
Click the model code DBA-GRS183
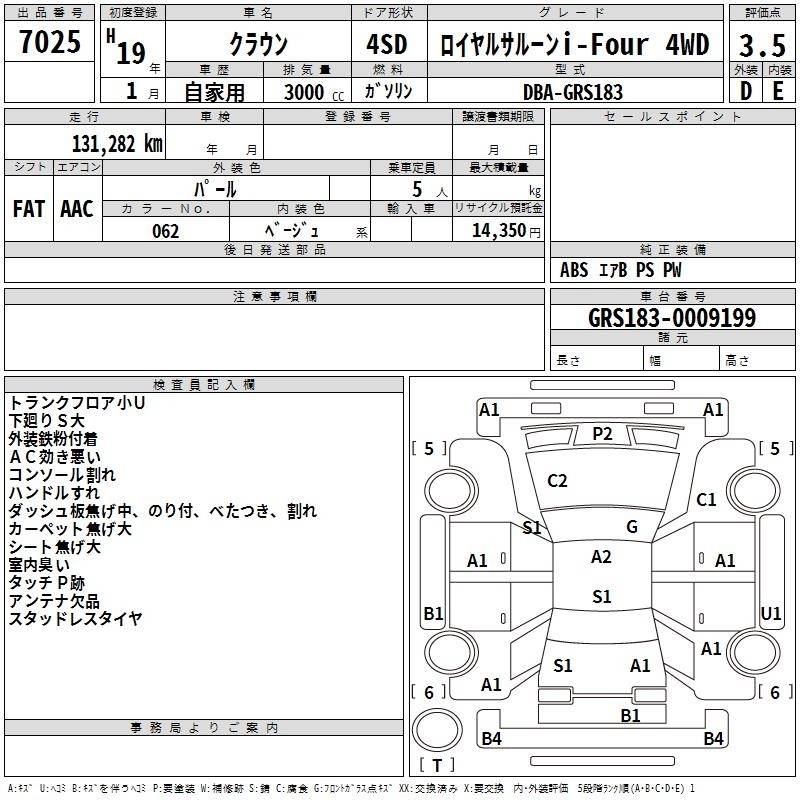coord(572,91)
